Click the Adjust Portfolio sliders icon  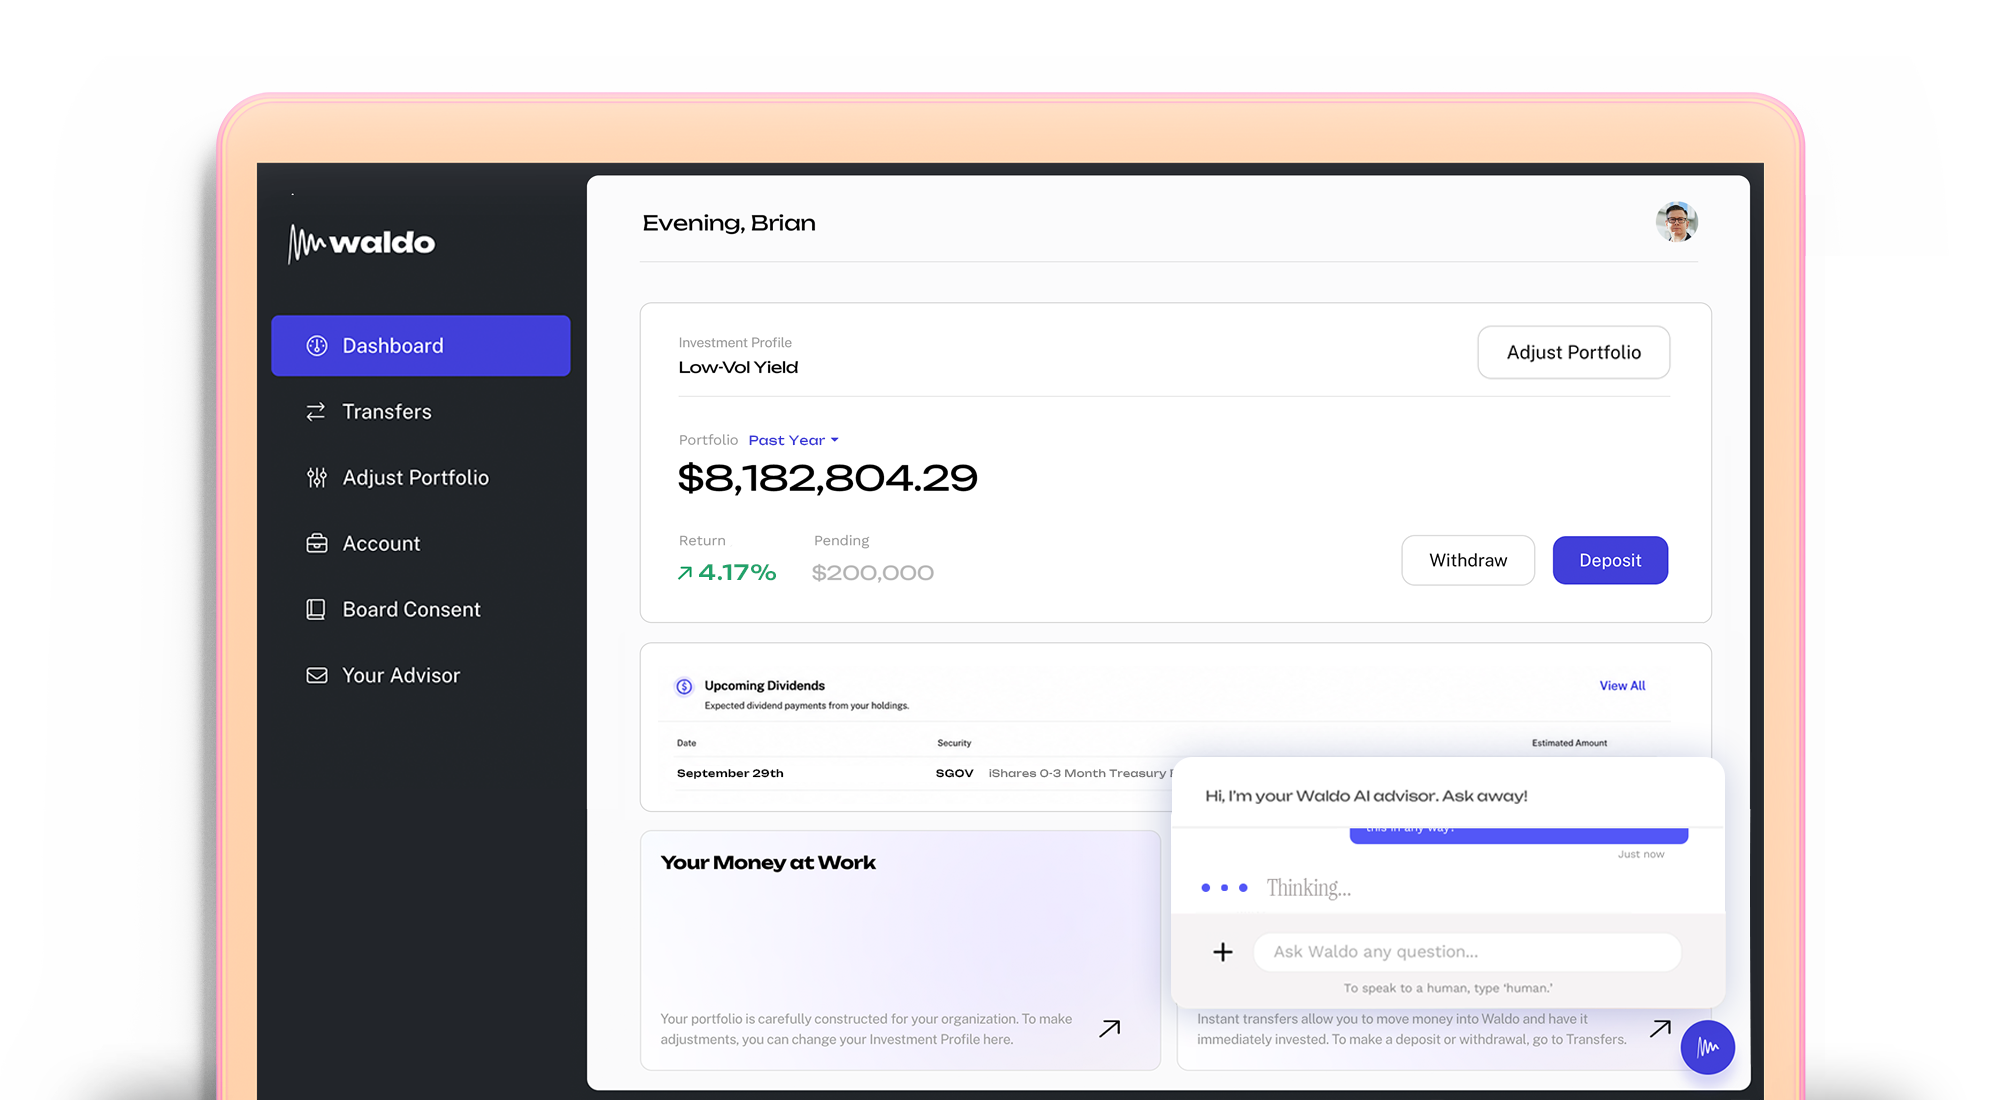pyautogui.click(x=317, y=478)
